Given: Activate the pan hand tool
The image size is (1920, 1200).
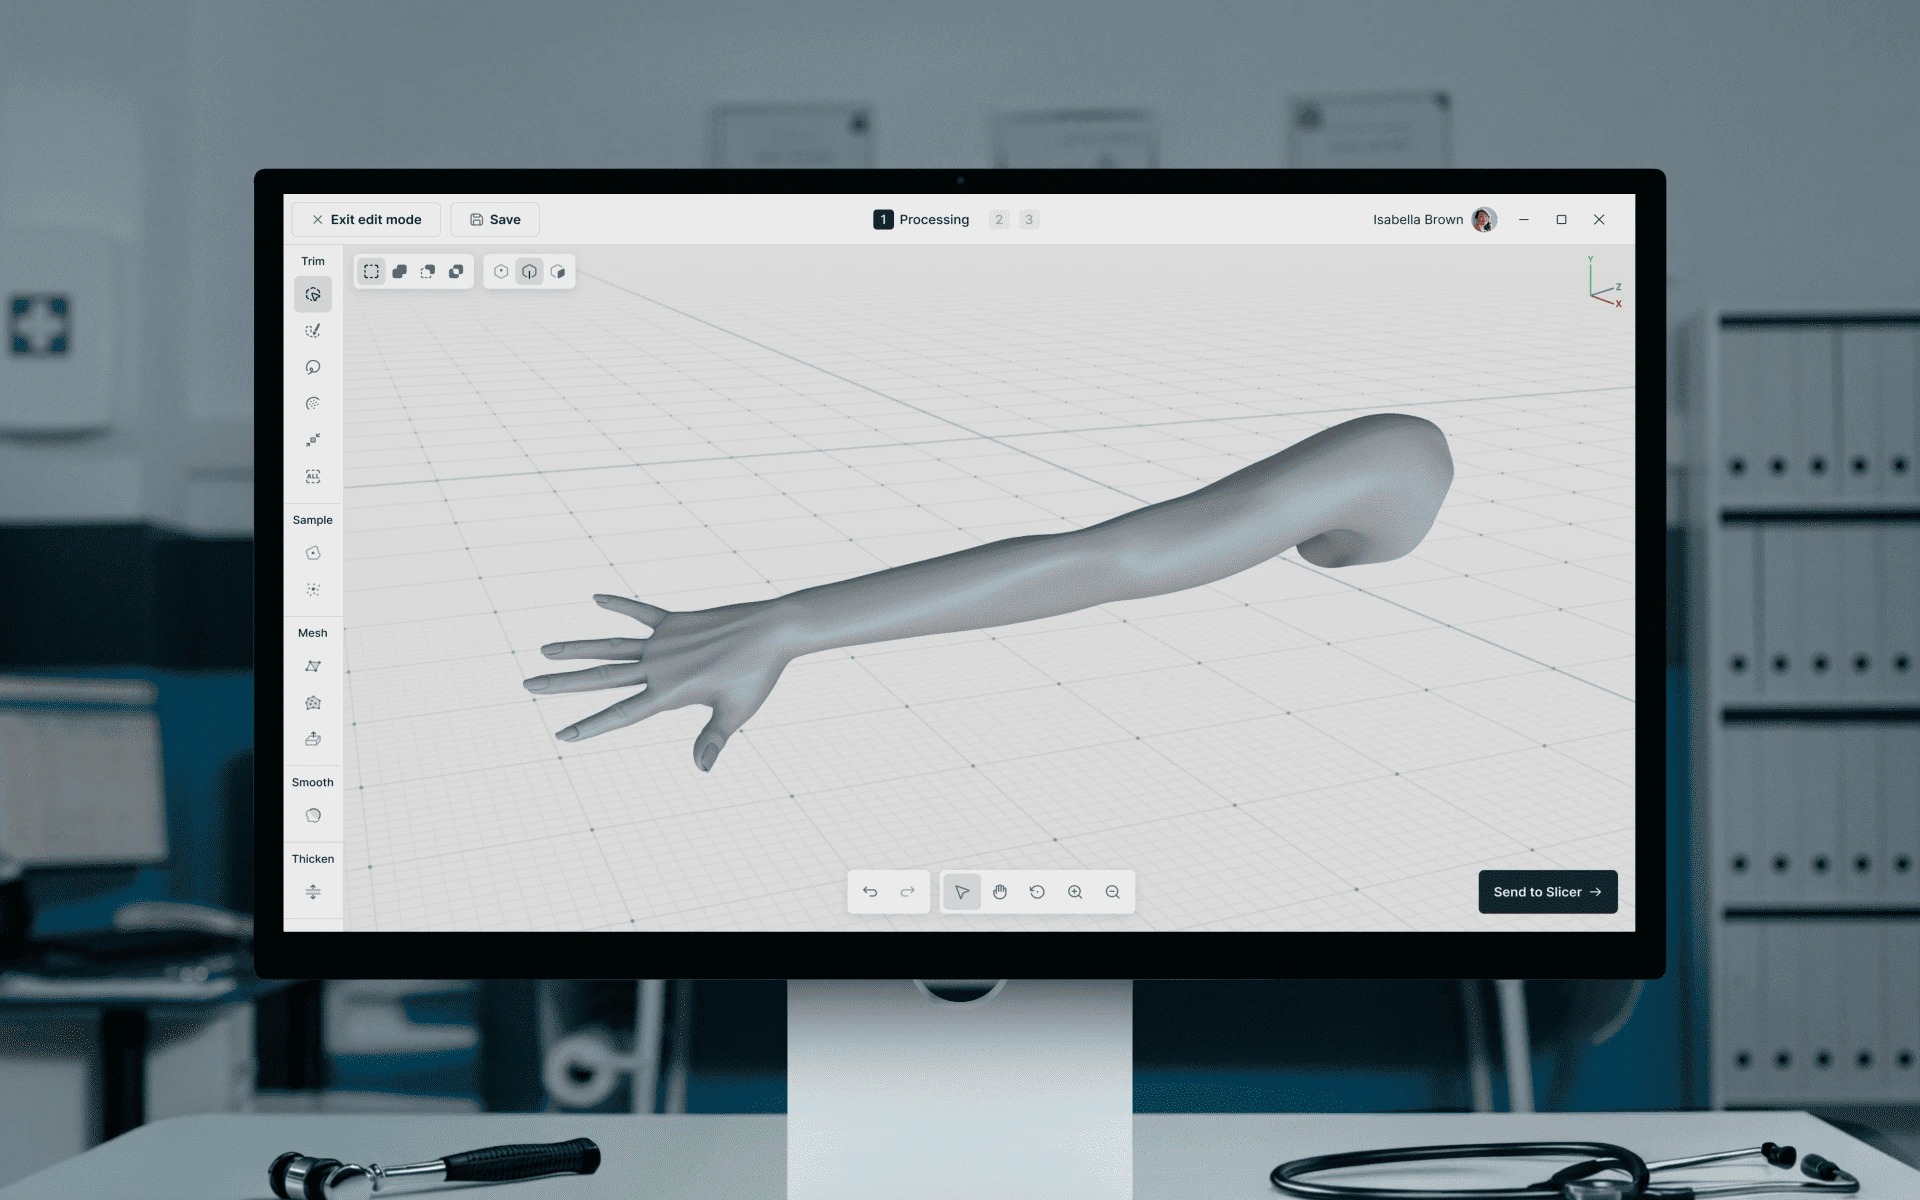Looking at the screenshot, I should tap(1000, 892).
